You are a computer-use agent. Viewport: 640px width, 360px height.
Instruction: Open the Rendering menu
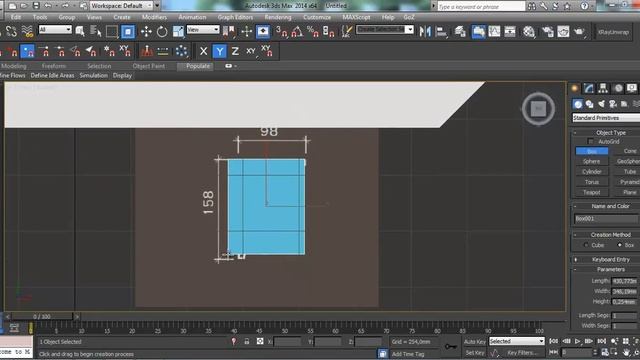pyautogui.click(x=278, y=17)
